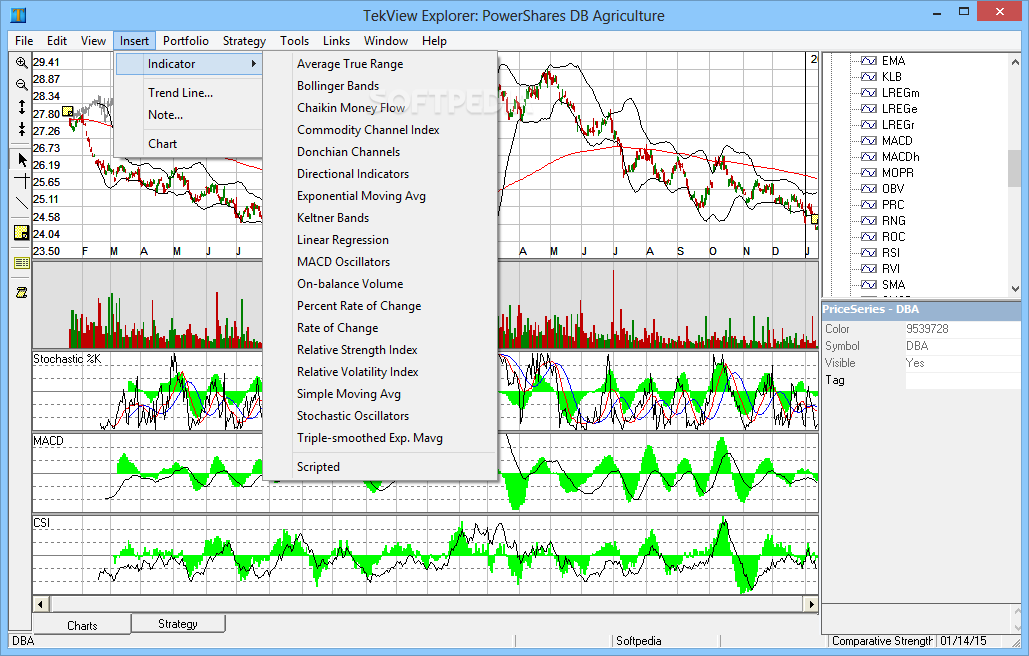Select the crosshair cursor tool
This screenshot has height=656, width=1029.
pos(22,181)
